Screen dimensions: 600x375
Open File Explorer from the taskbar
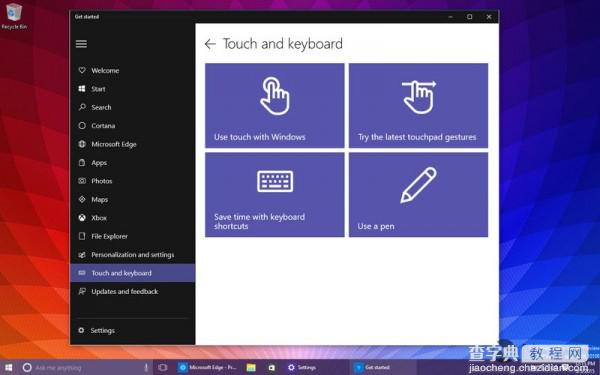coord(251,368)
